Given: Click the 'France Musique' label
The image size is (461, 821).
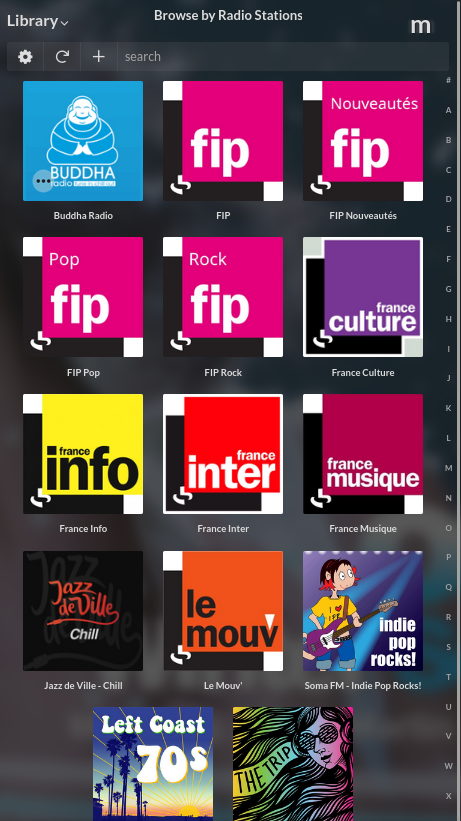Looking at the screenshot, I should pyautogui.click(x=363, y=529).
